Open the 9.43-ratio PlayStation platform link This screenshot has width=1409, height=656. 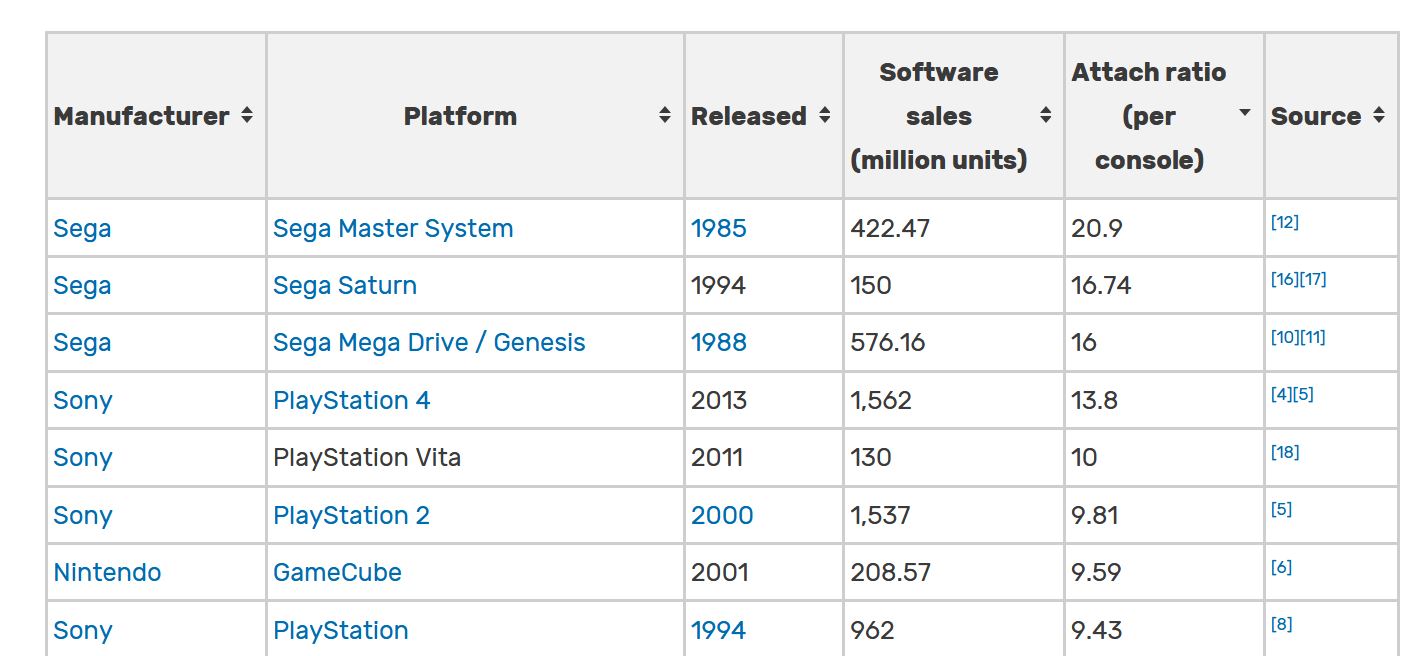pyautogui.click(x=340, y=630)
